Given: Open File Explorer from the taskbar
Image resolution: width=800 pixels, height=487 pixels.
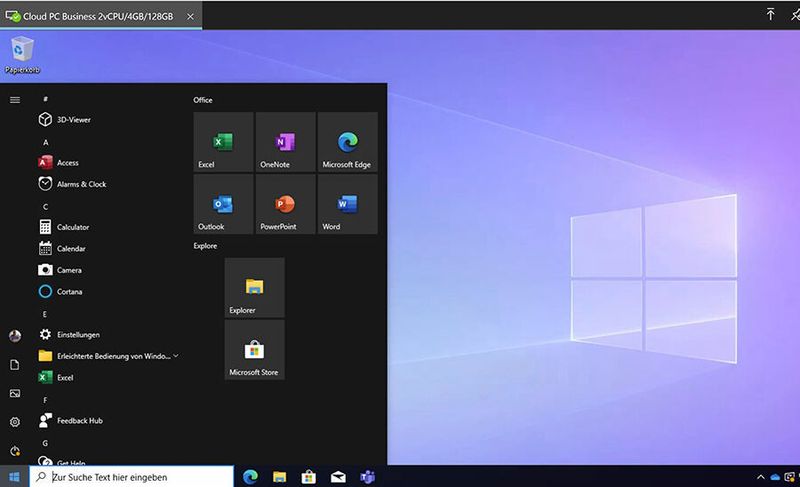Looking at the screenshot, I should coord(280,477).
